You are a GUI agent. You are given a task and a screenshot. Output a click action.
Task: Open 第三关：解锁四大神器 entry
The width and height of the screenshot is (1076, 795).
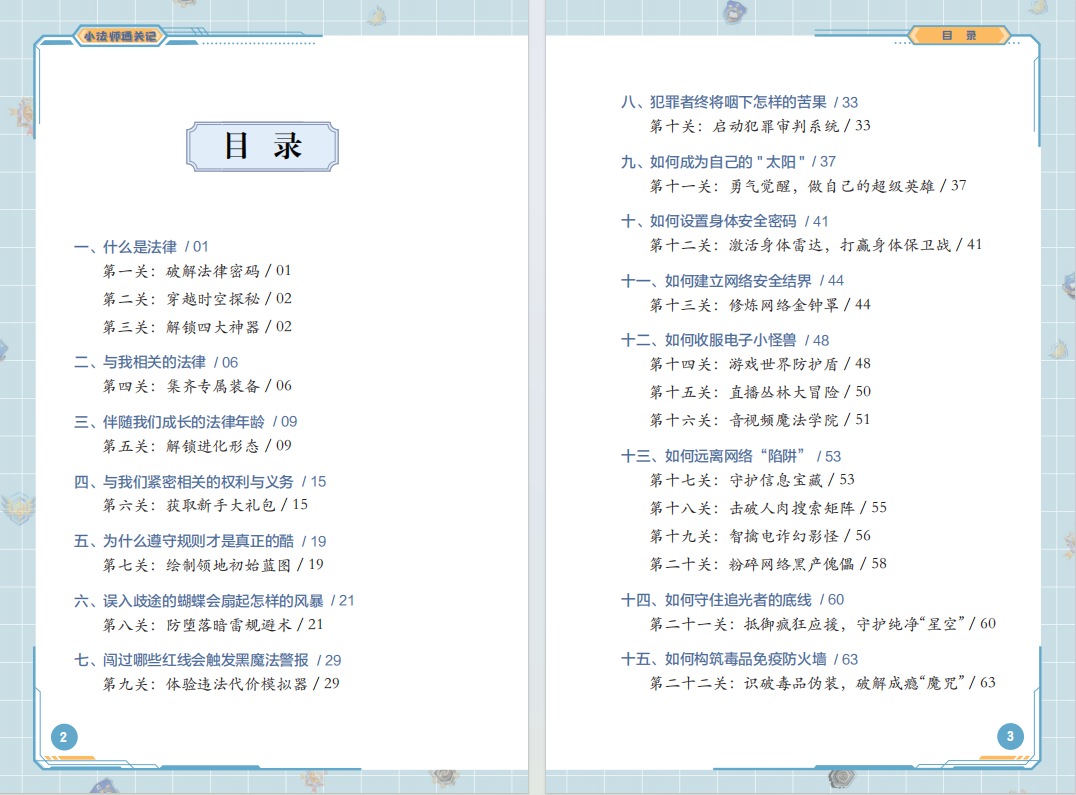tap(197, 327)
